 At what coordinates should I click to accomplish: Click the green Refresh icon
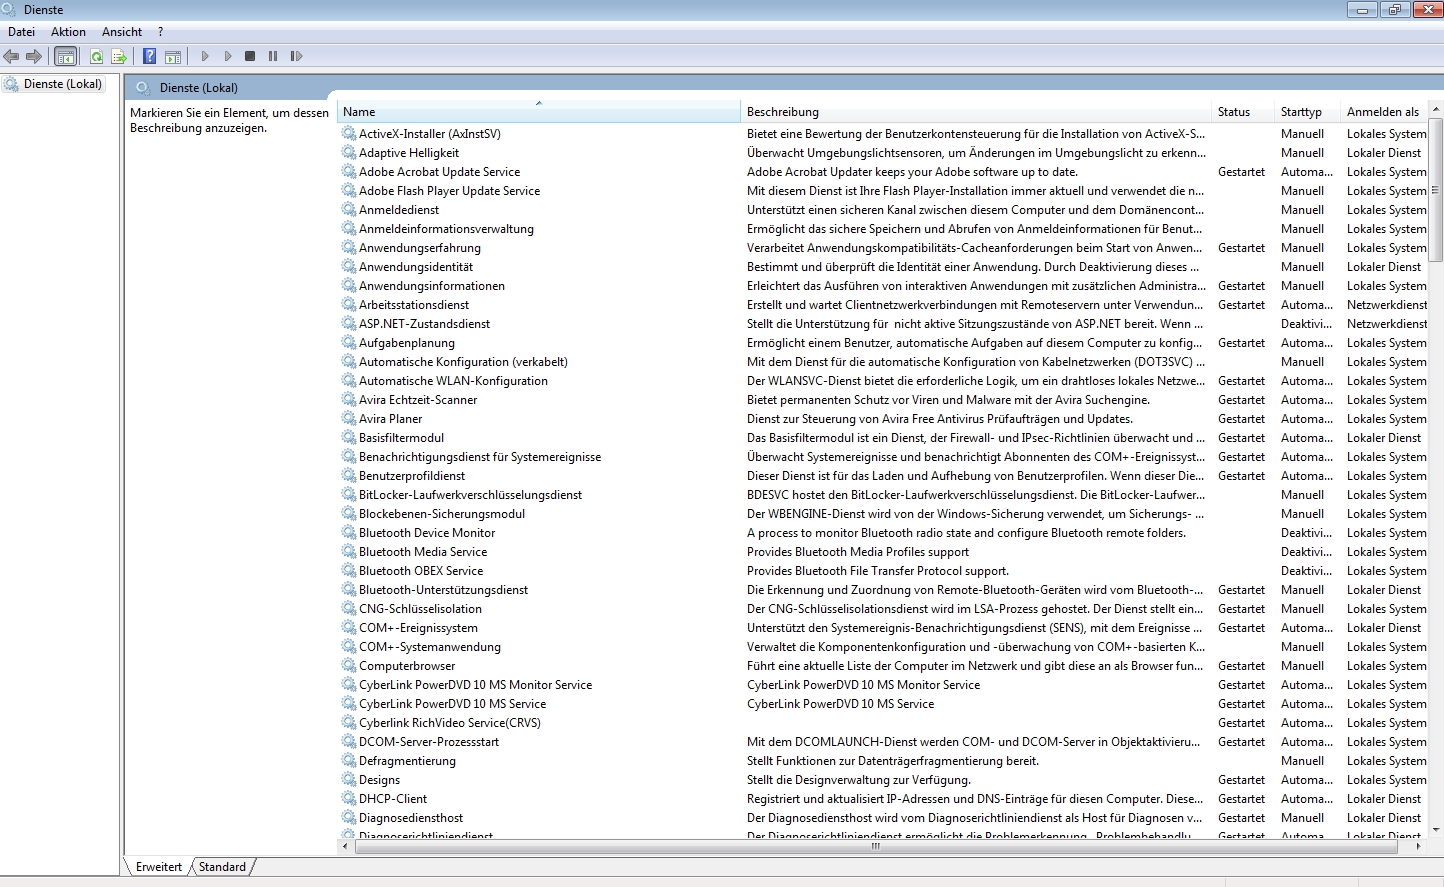(x=96, y=57)
